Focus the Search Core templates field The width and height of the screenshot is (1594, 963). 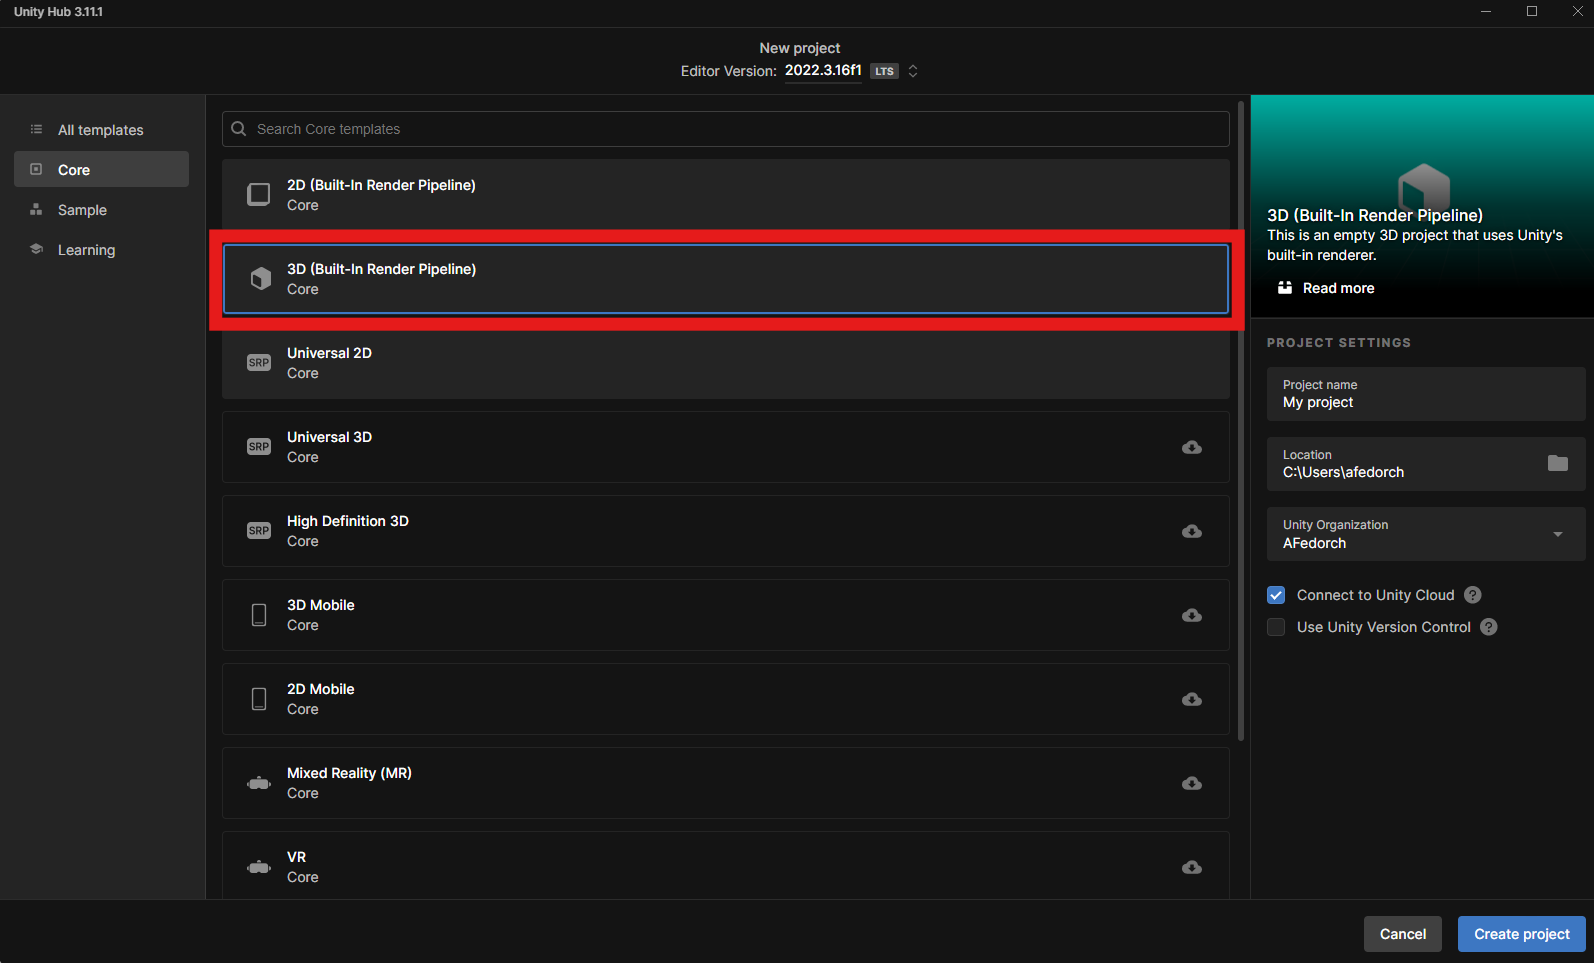(726, 129)
